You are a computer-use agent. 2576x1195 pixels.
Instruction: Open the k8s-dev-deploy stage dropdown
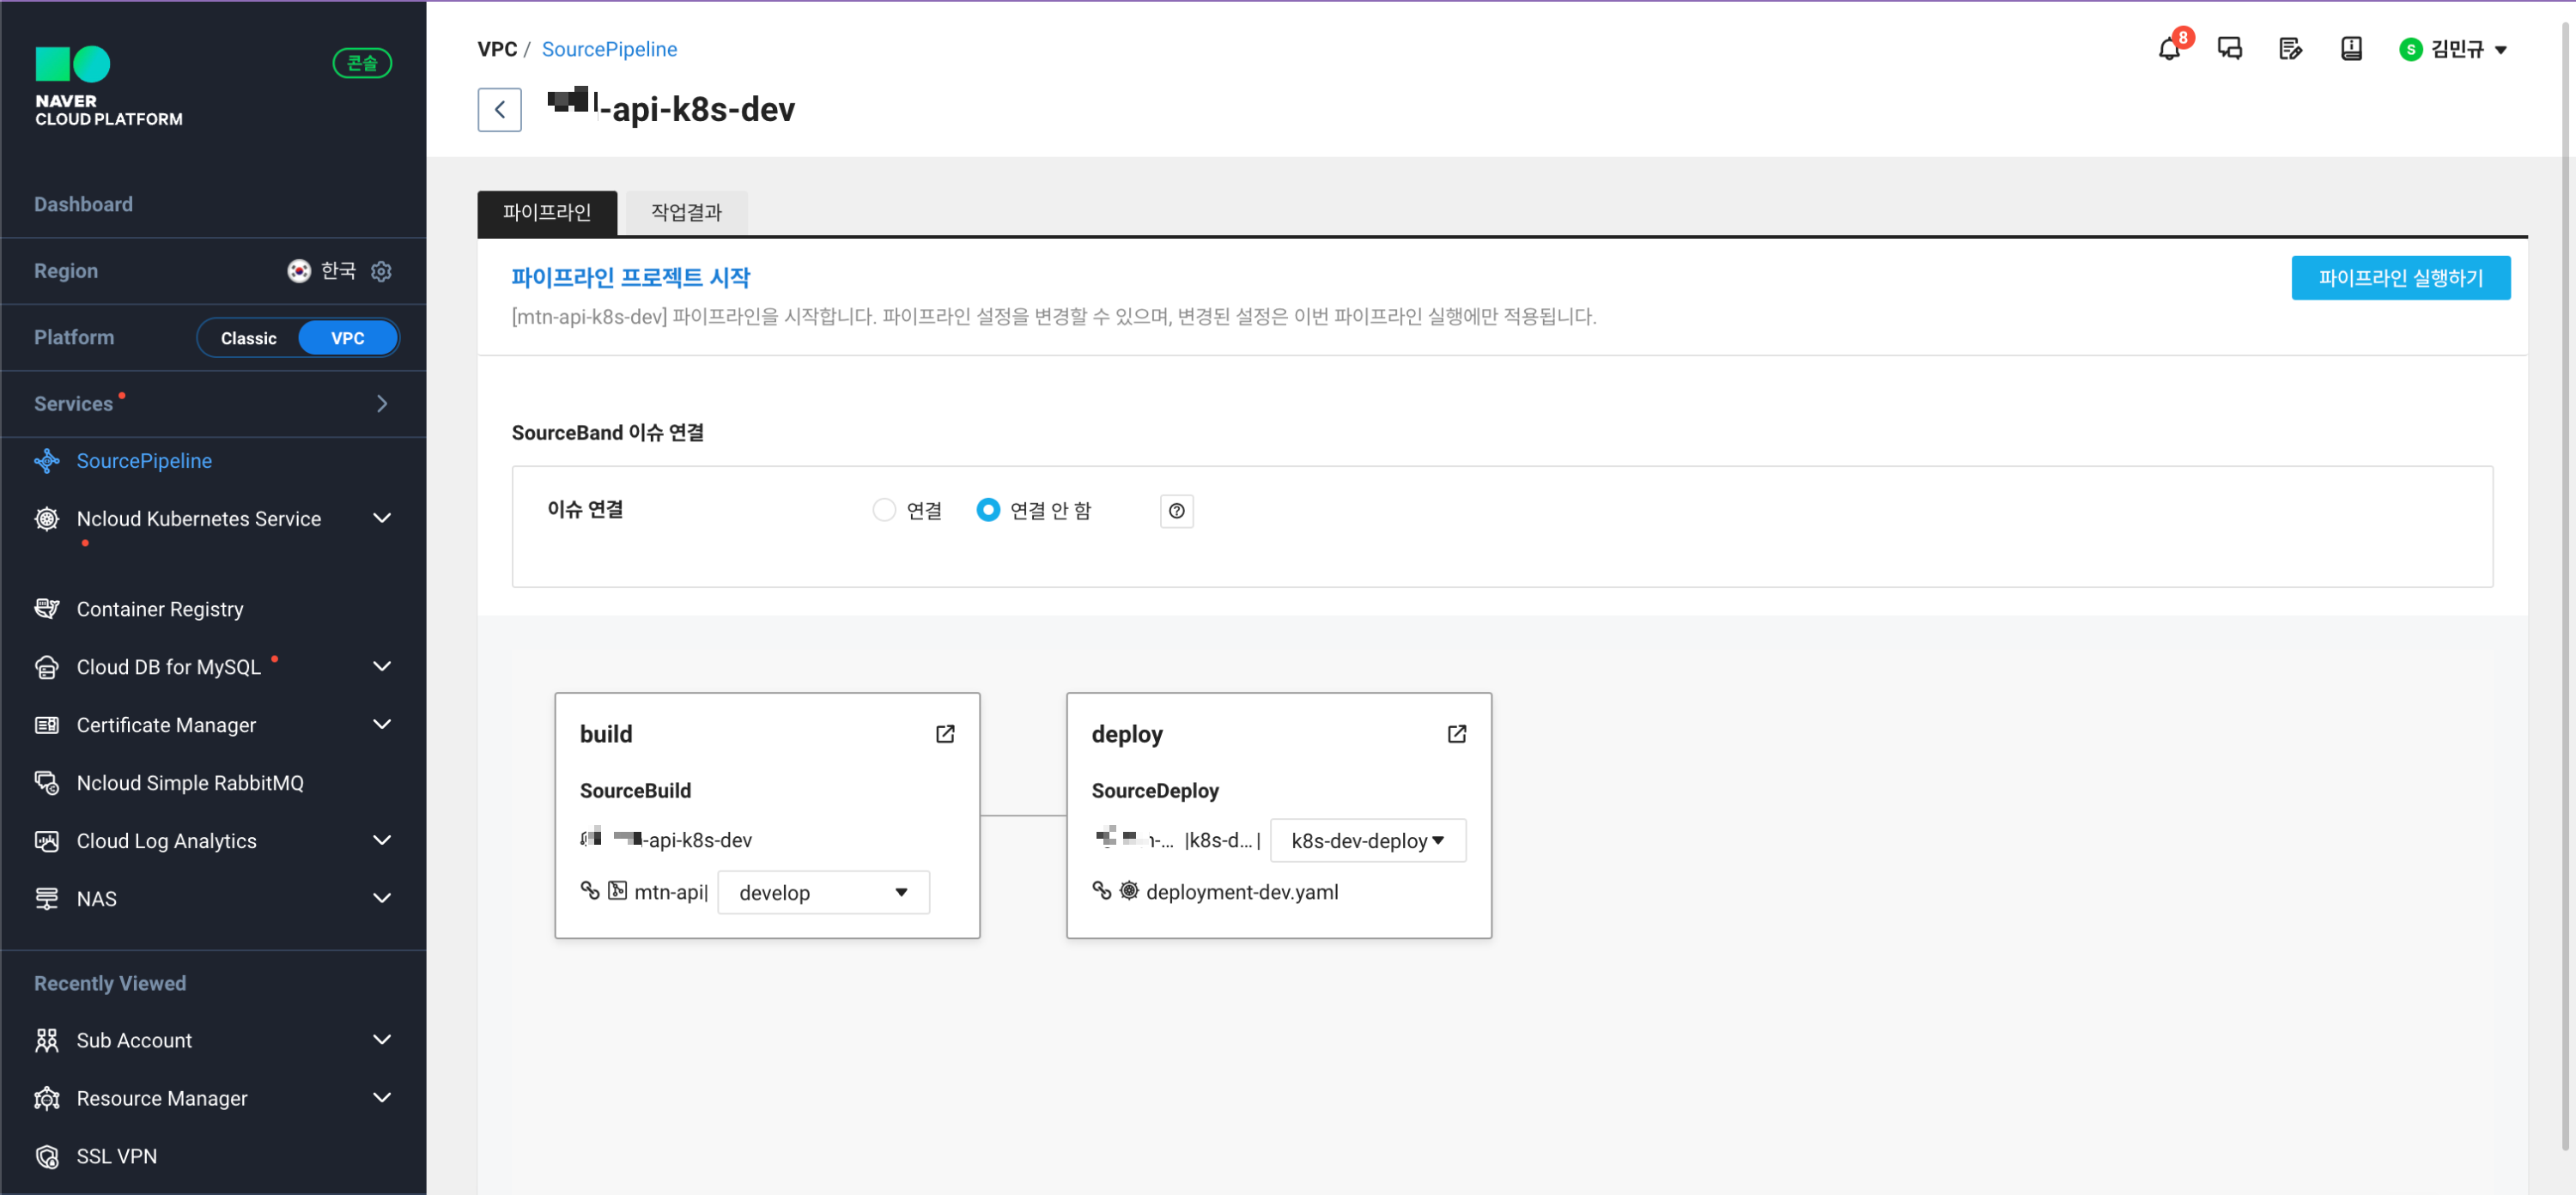click(x=1366, y=840)
